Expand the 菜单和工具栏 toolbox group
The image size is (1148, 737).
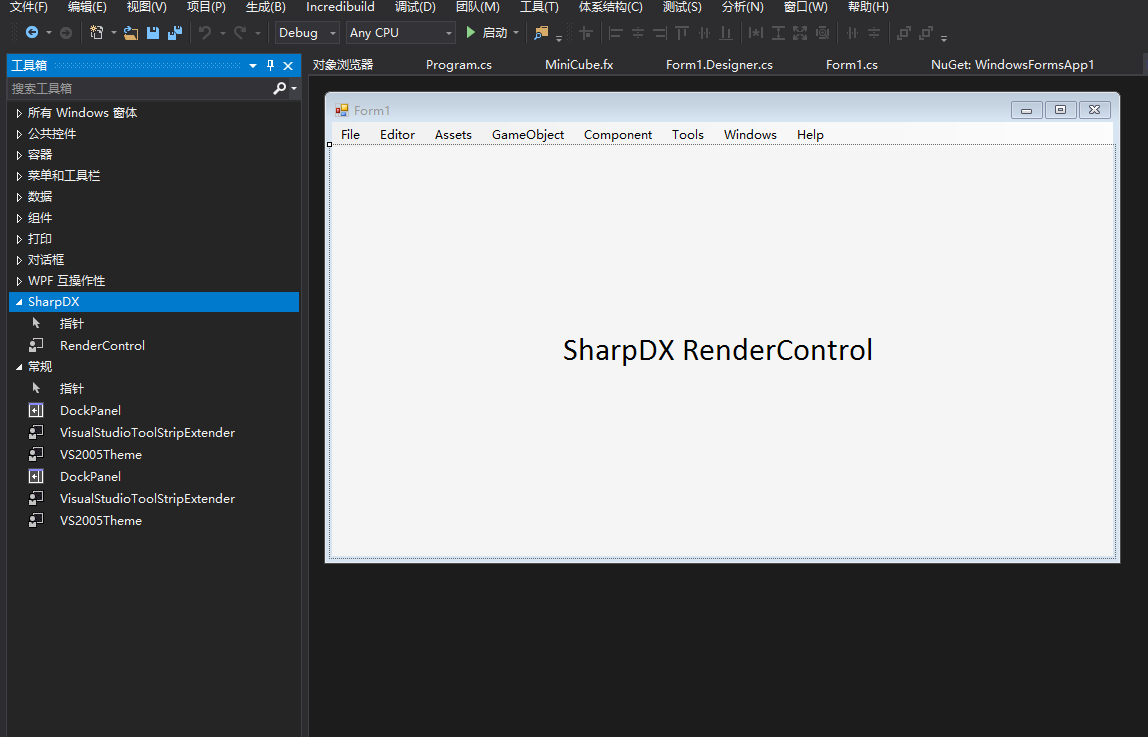tap(19, 176)
